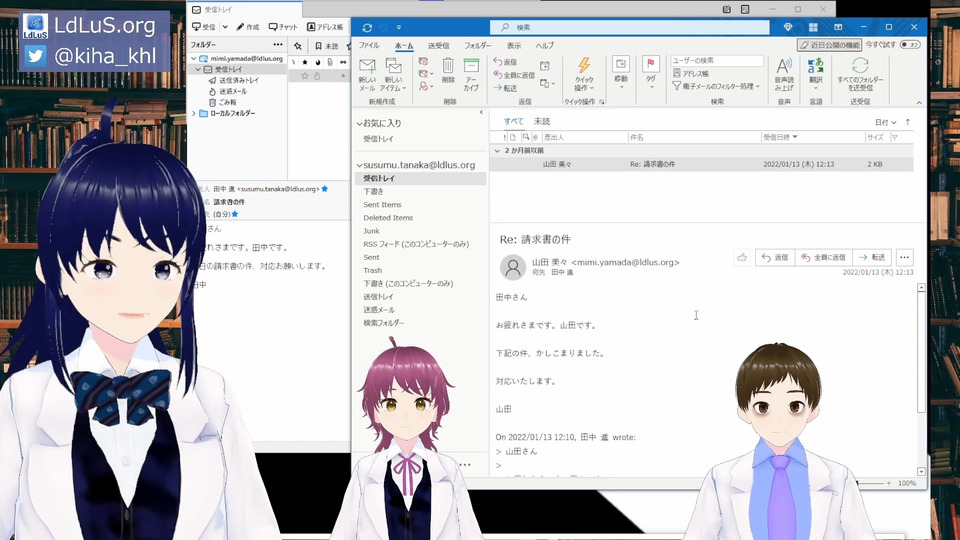The height and width of the screenshot is (540, 960).
Task: Show All (すべて) messages filter
Action: (x=513, y=121)
